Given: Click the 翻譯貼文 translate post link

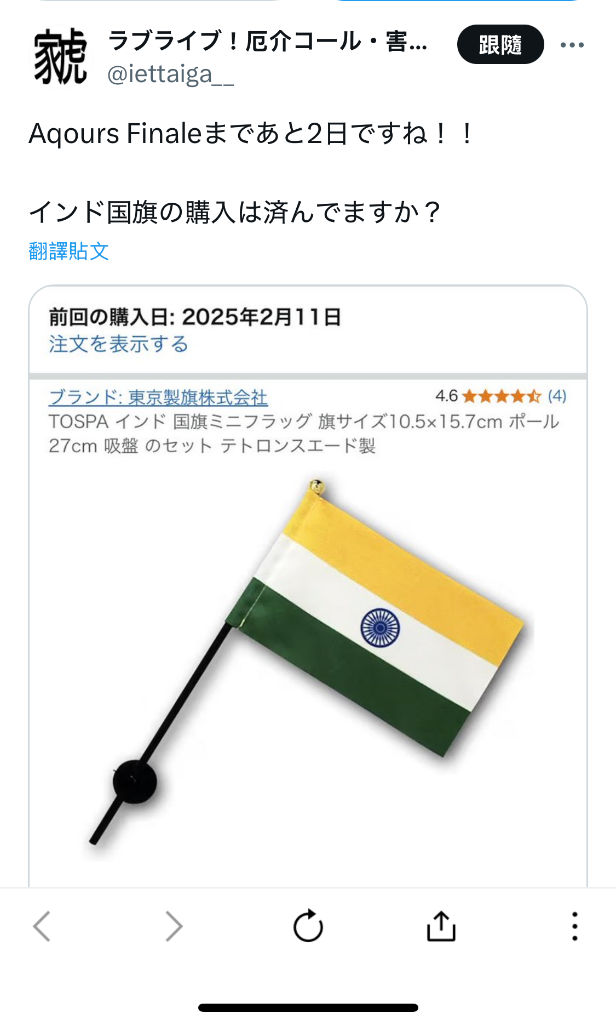Looking at the screenshot, I should tap(69, 251).
